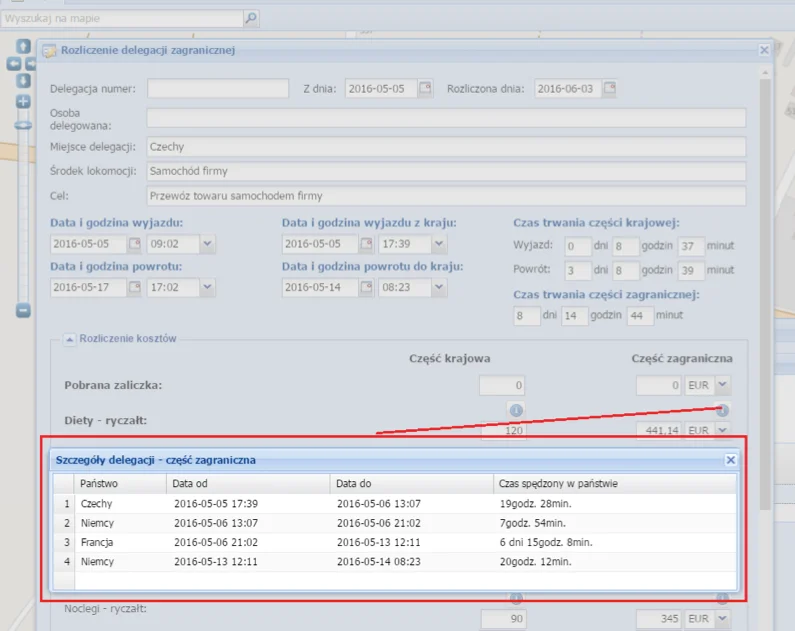795x631 pixels.
Task: Open currency dropdown for Diety ryczałt
Action: [x=722, y=430]
